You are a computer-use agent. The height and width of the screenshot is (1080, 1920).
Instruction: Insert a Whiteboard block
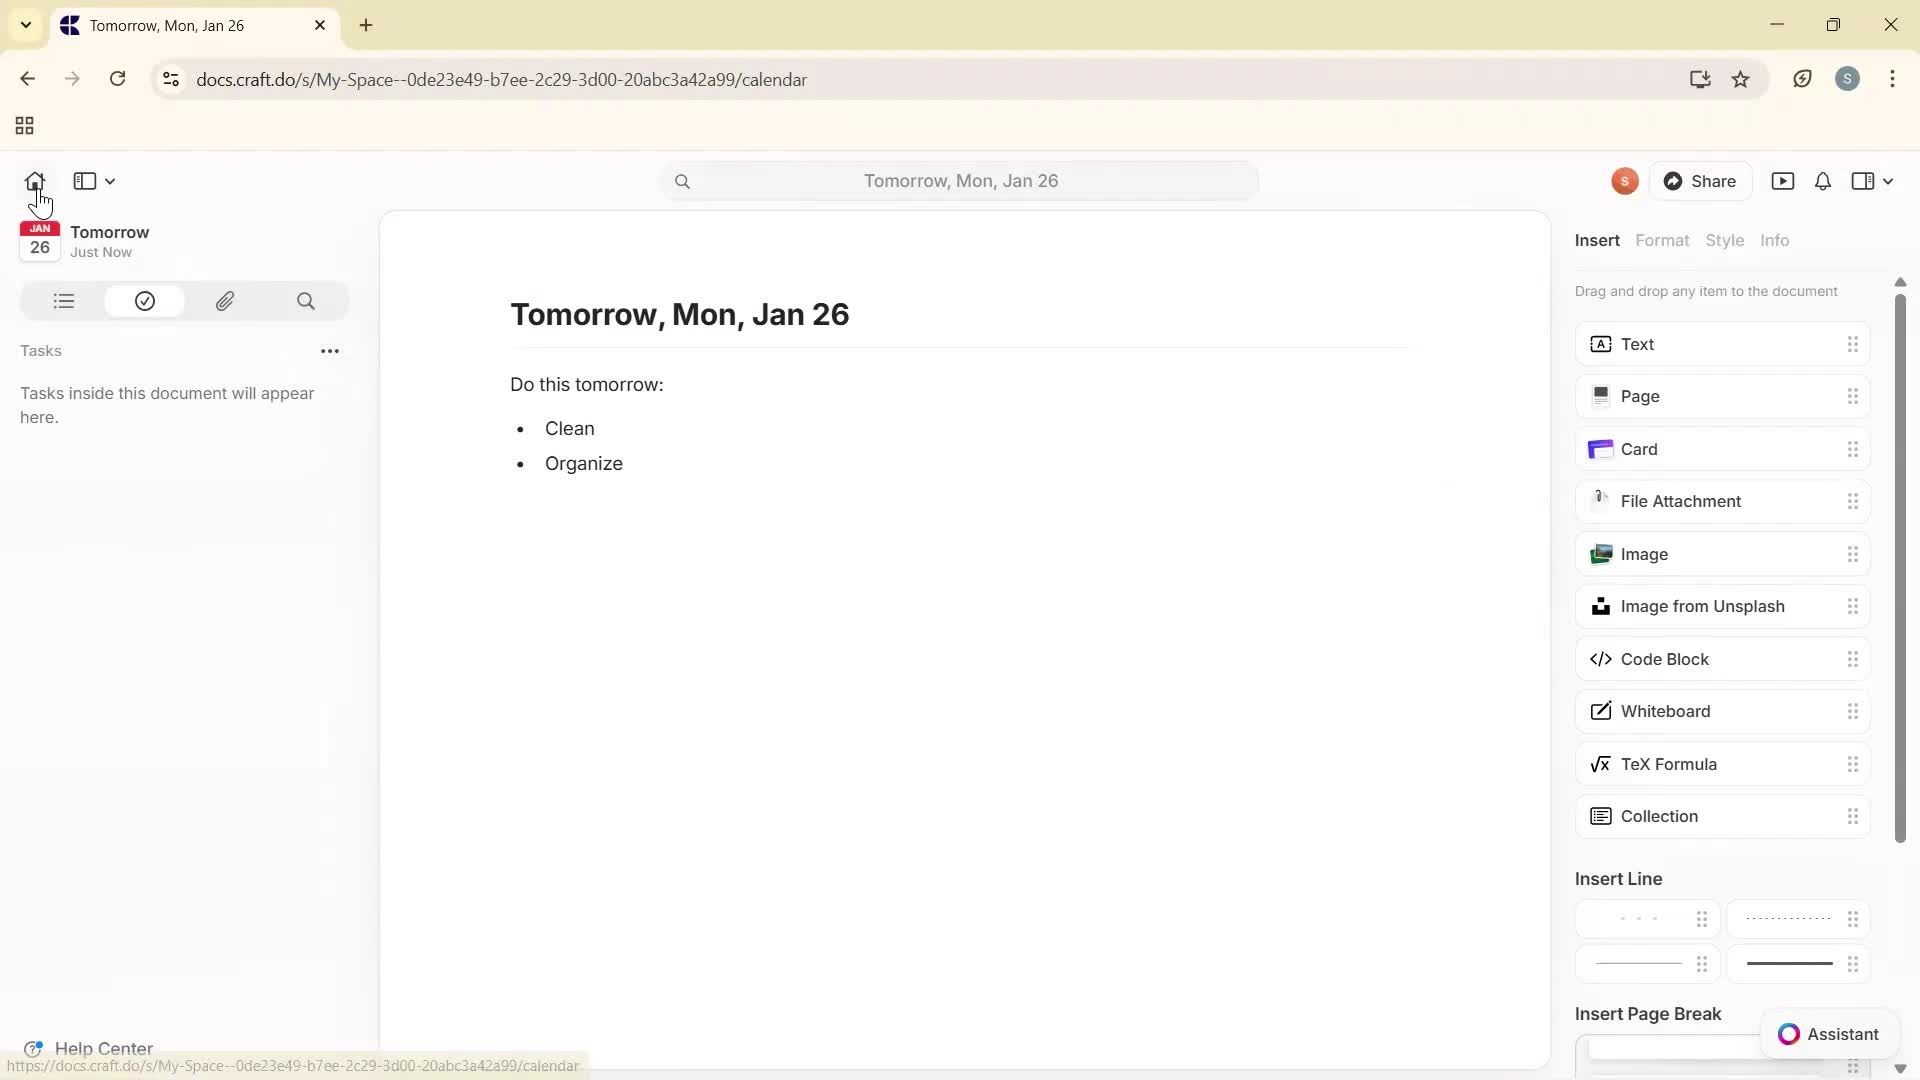[1718, 711]
